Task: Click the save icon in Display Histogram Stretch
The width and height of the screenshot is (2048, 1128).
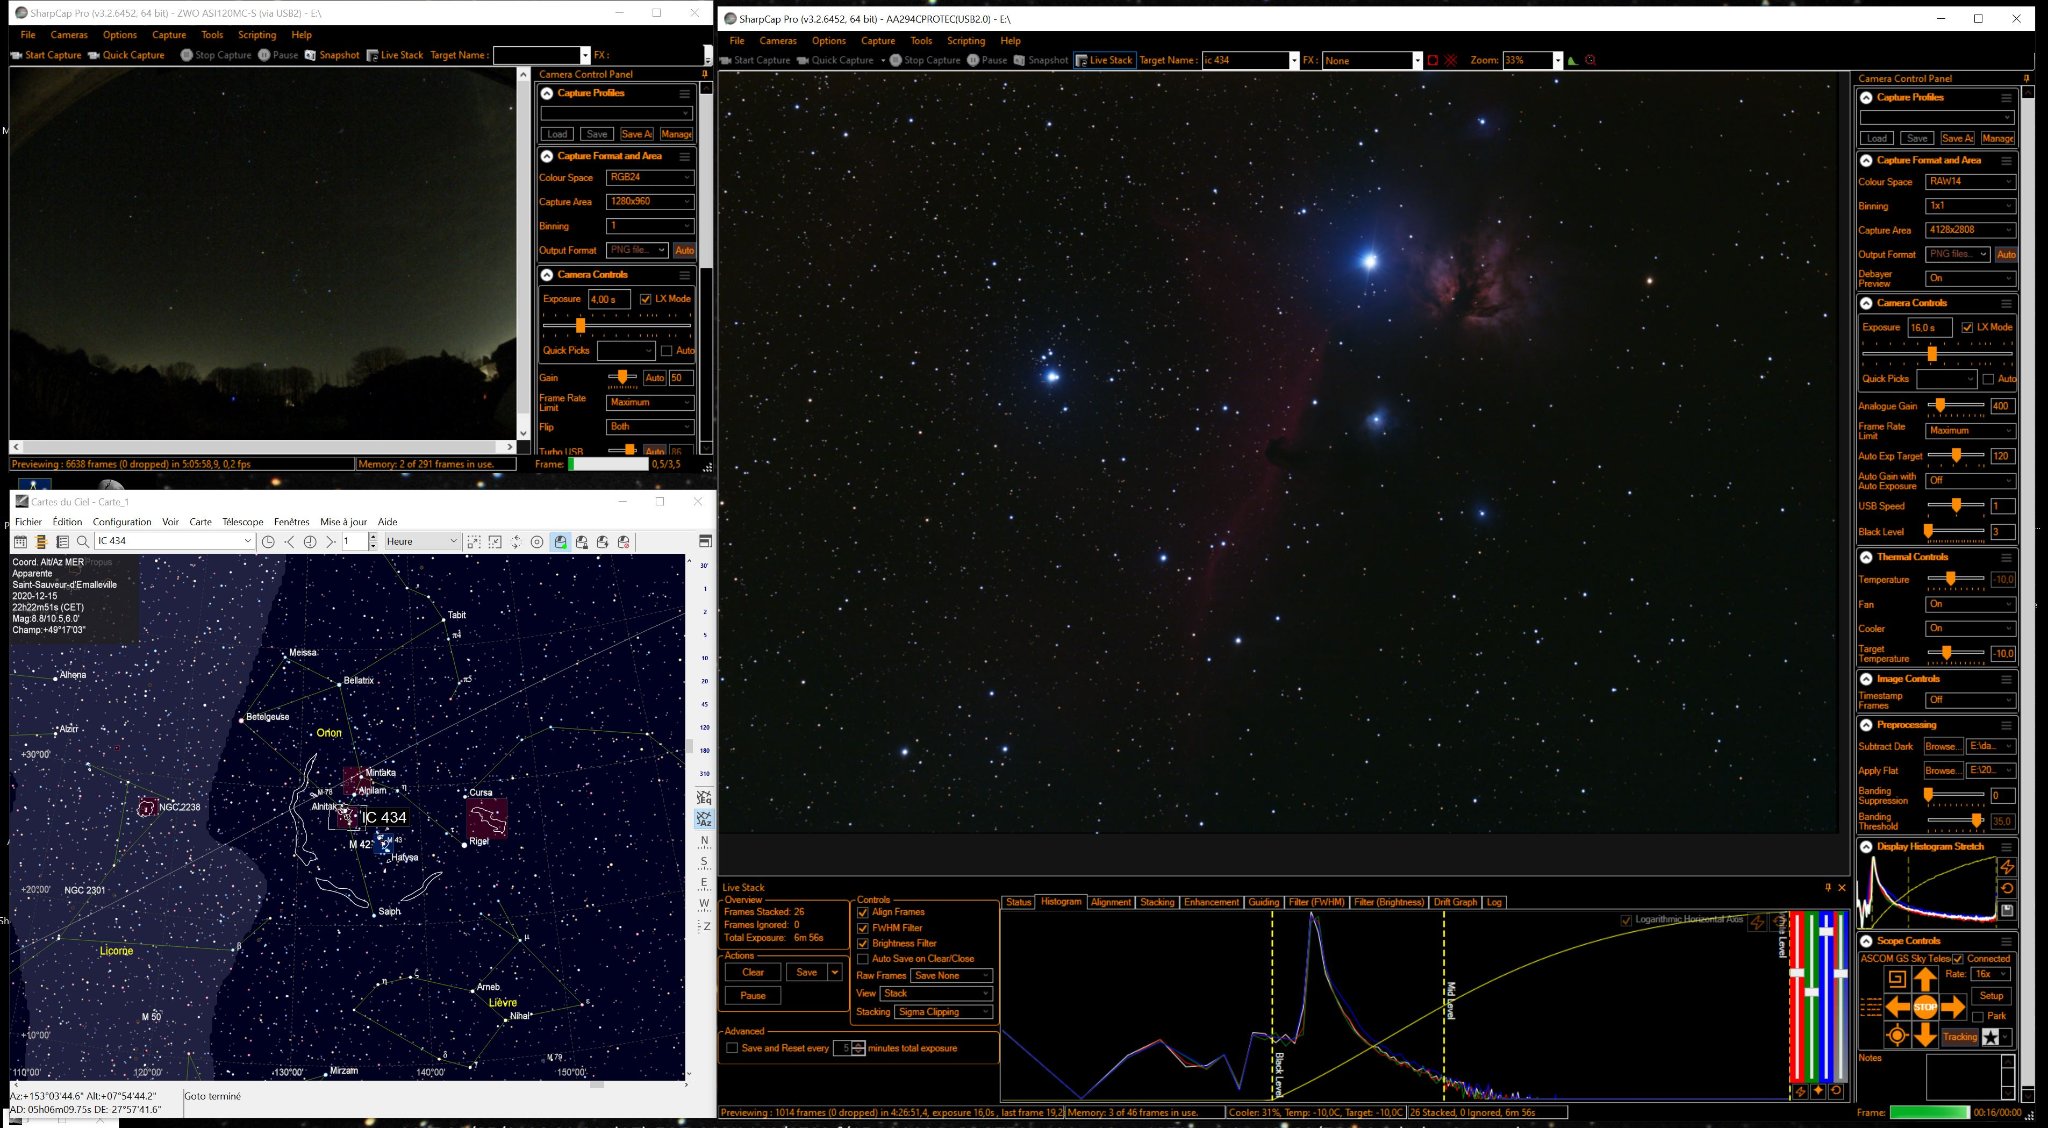Action: point(2006,910)
